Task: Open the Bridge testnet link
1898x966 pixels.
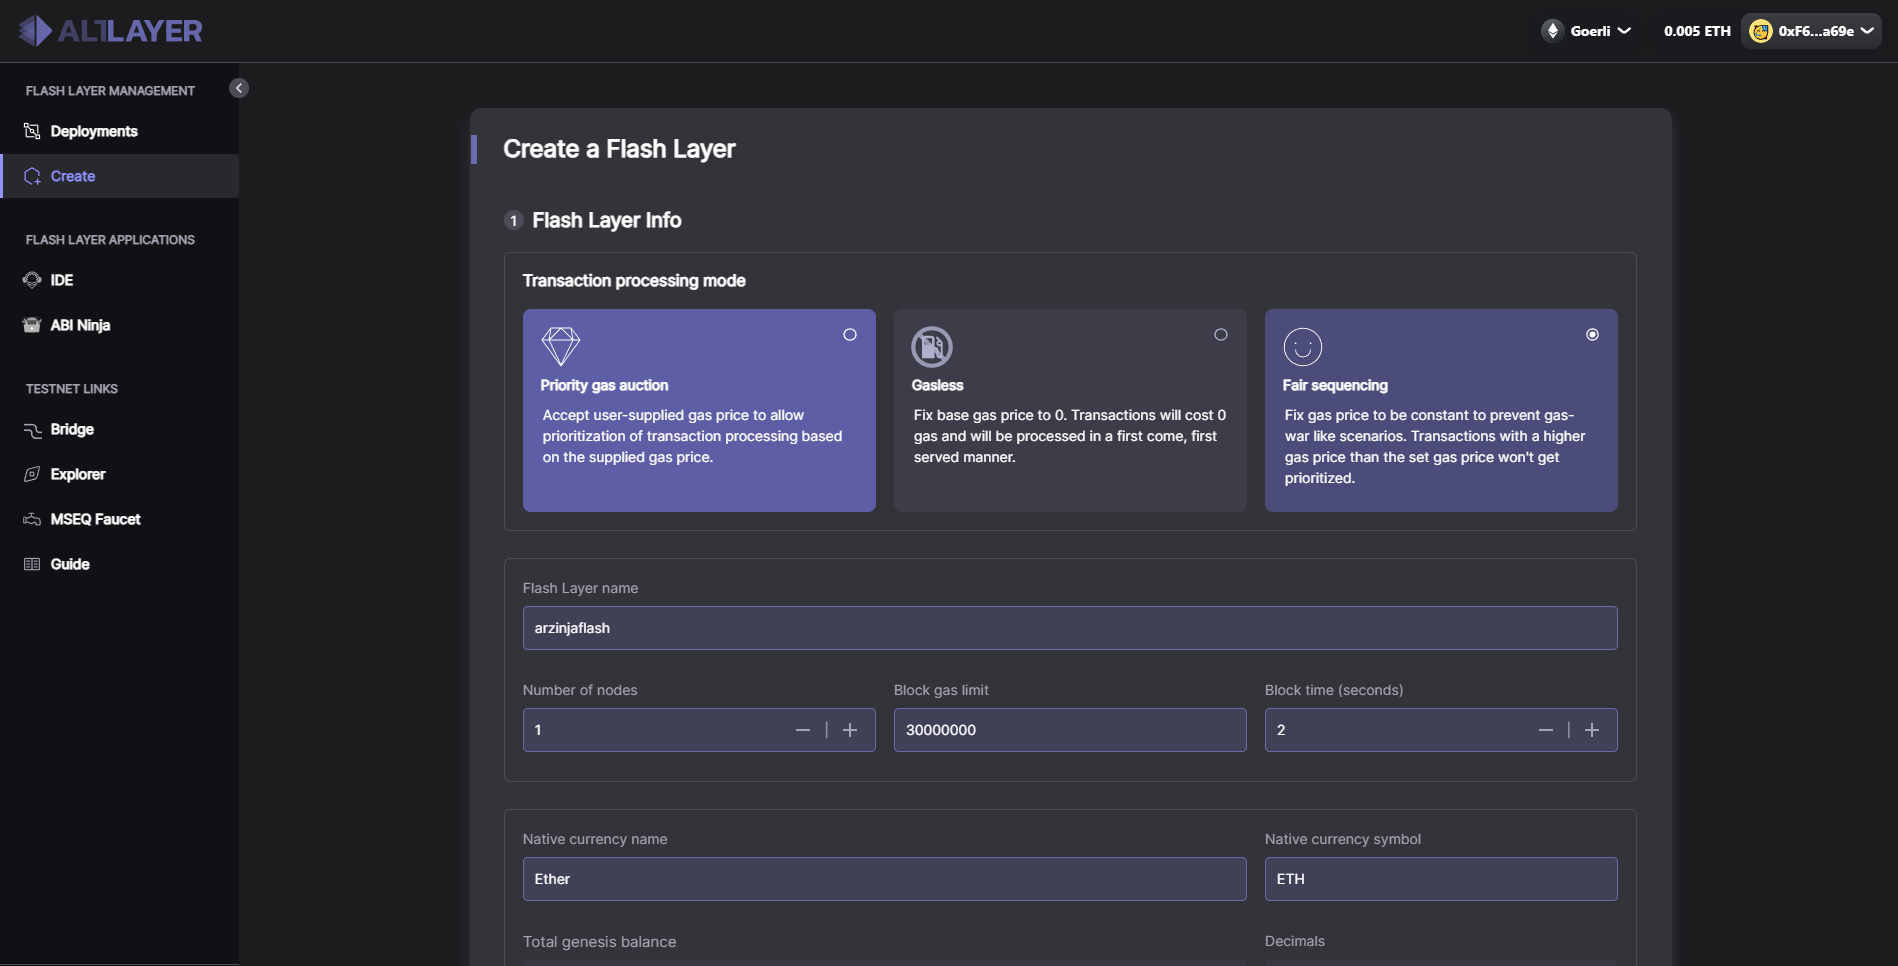Action: pos(72,429)
